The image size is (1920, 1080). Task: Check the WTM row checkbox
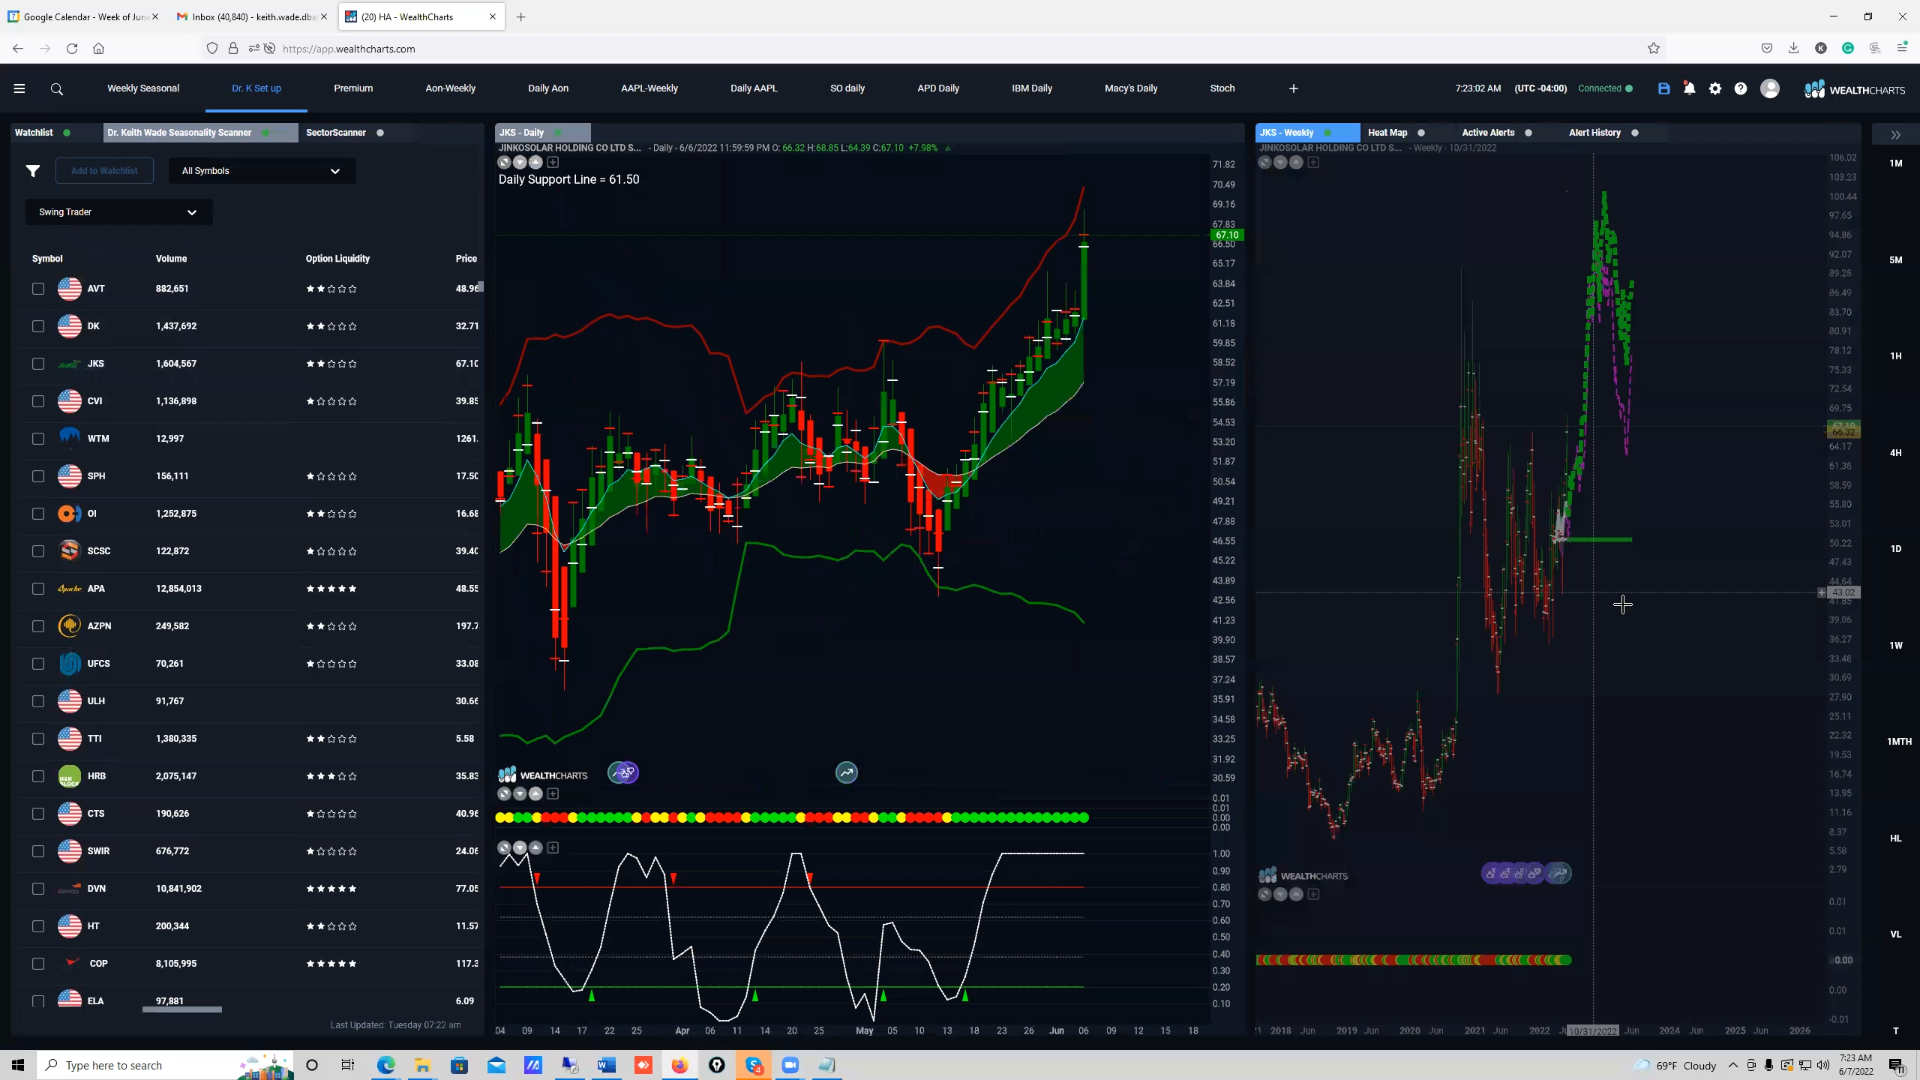38,439
